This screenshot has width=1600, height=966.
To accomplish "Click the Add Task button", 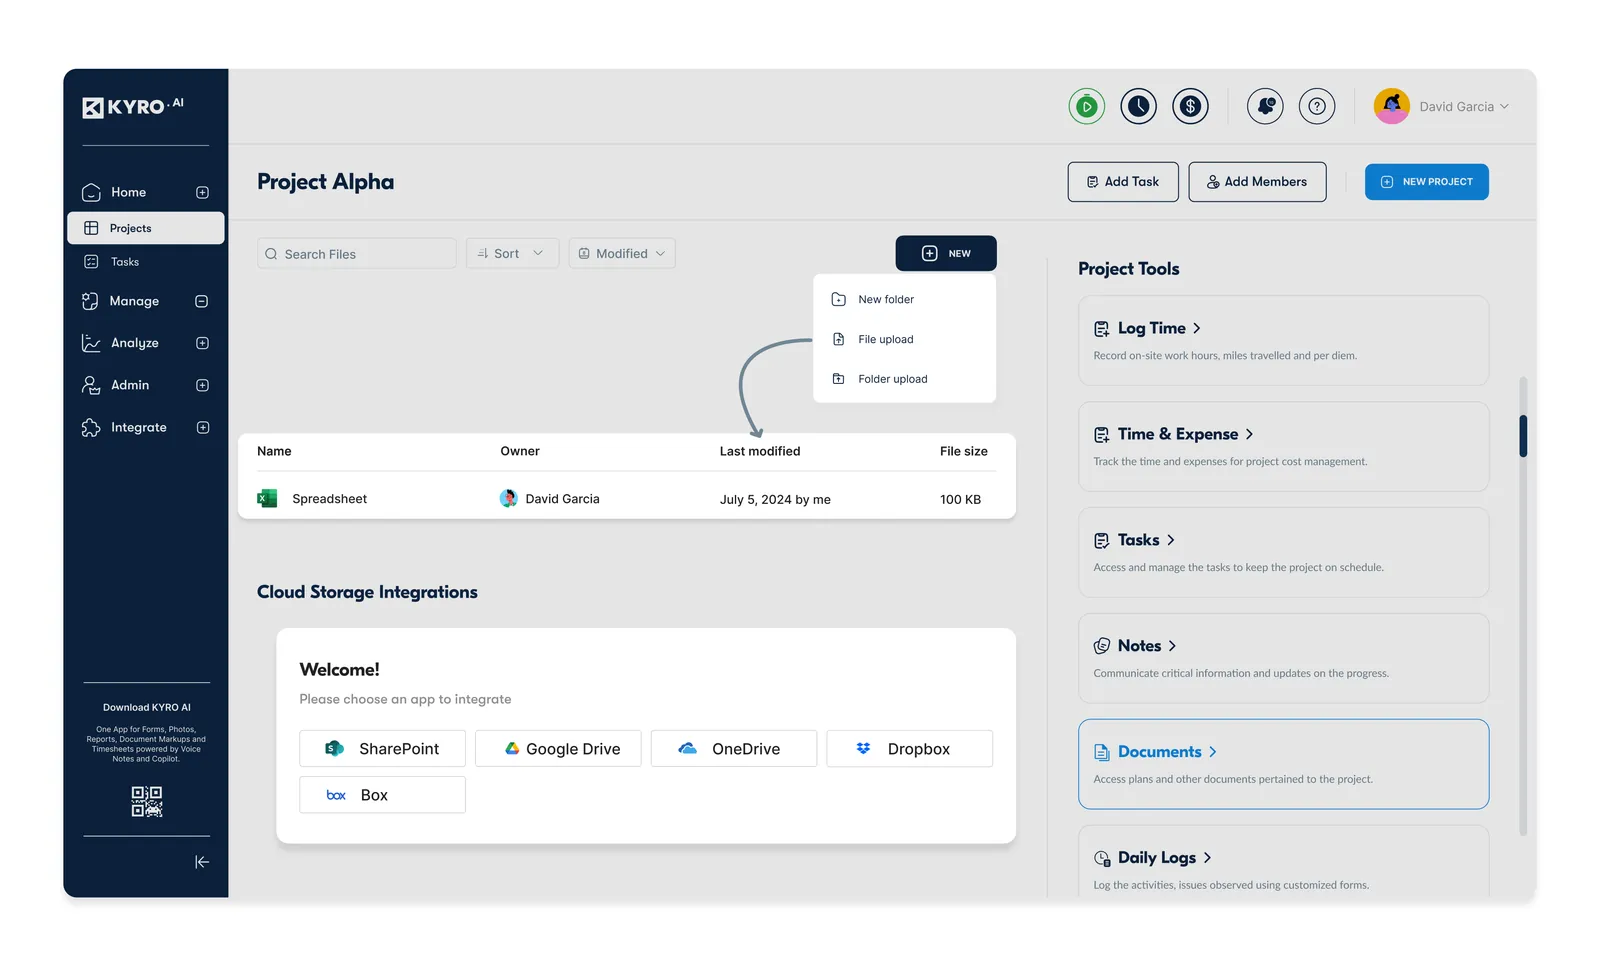I will pos(1123,182).
